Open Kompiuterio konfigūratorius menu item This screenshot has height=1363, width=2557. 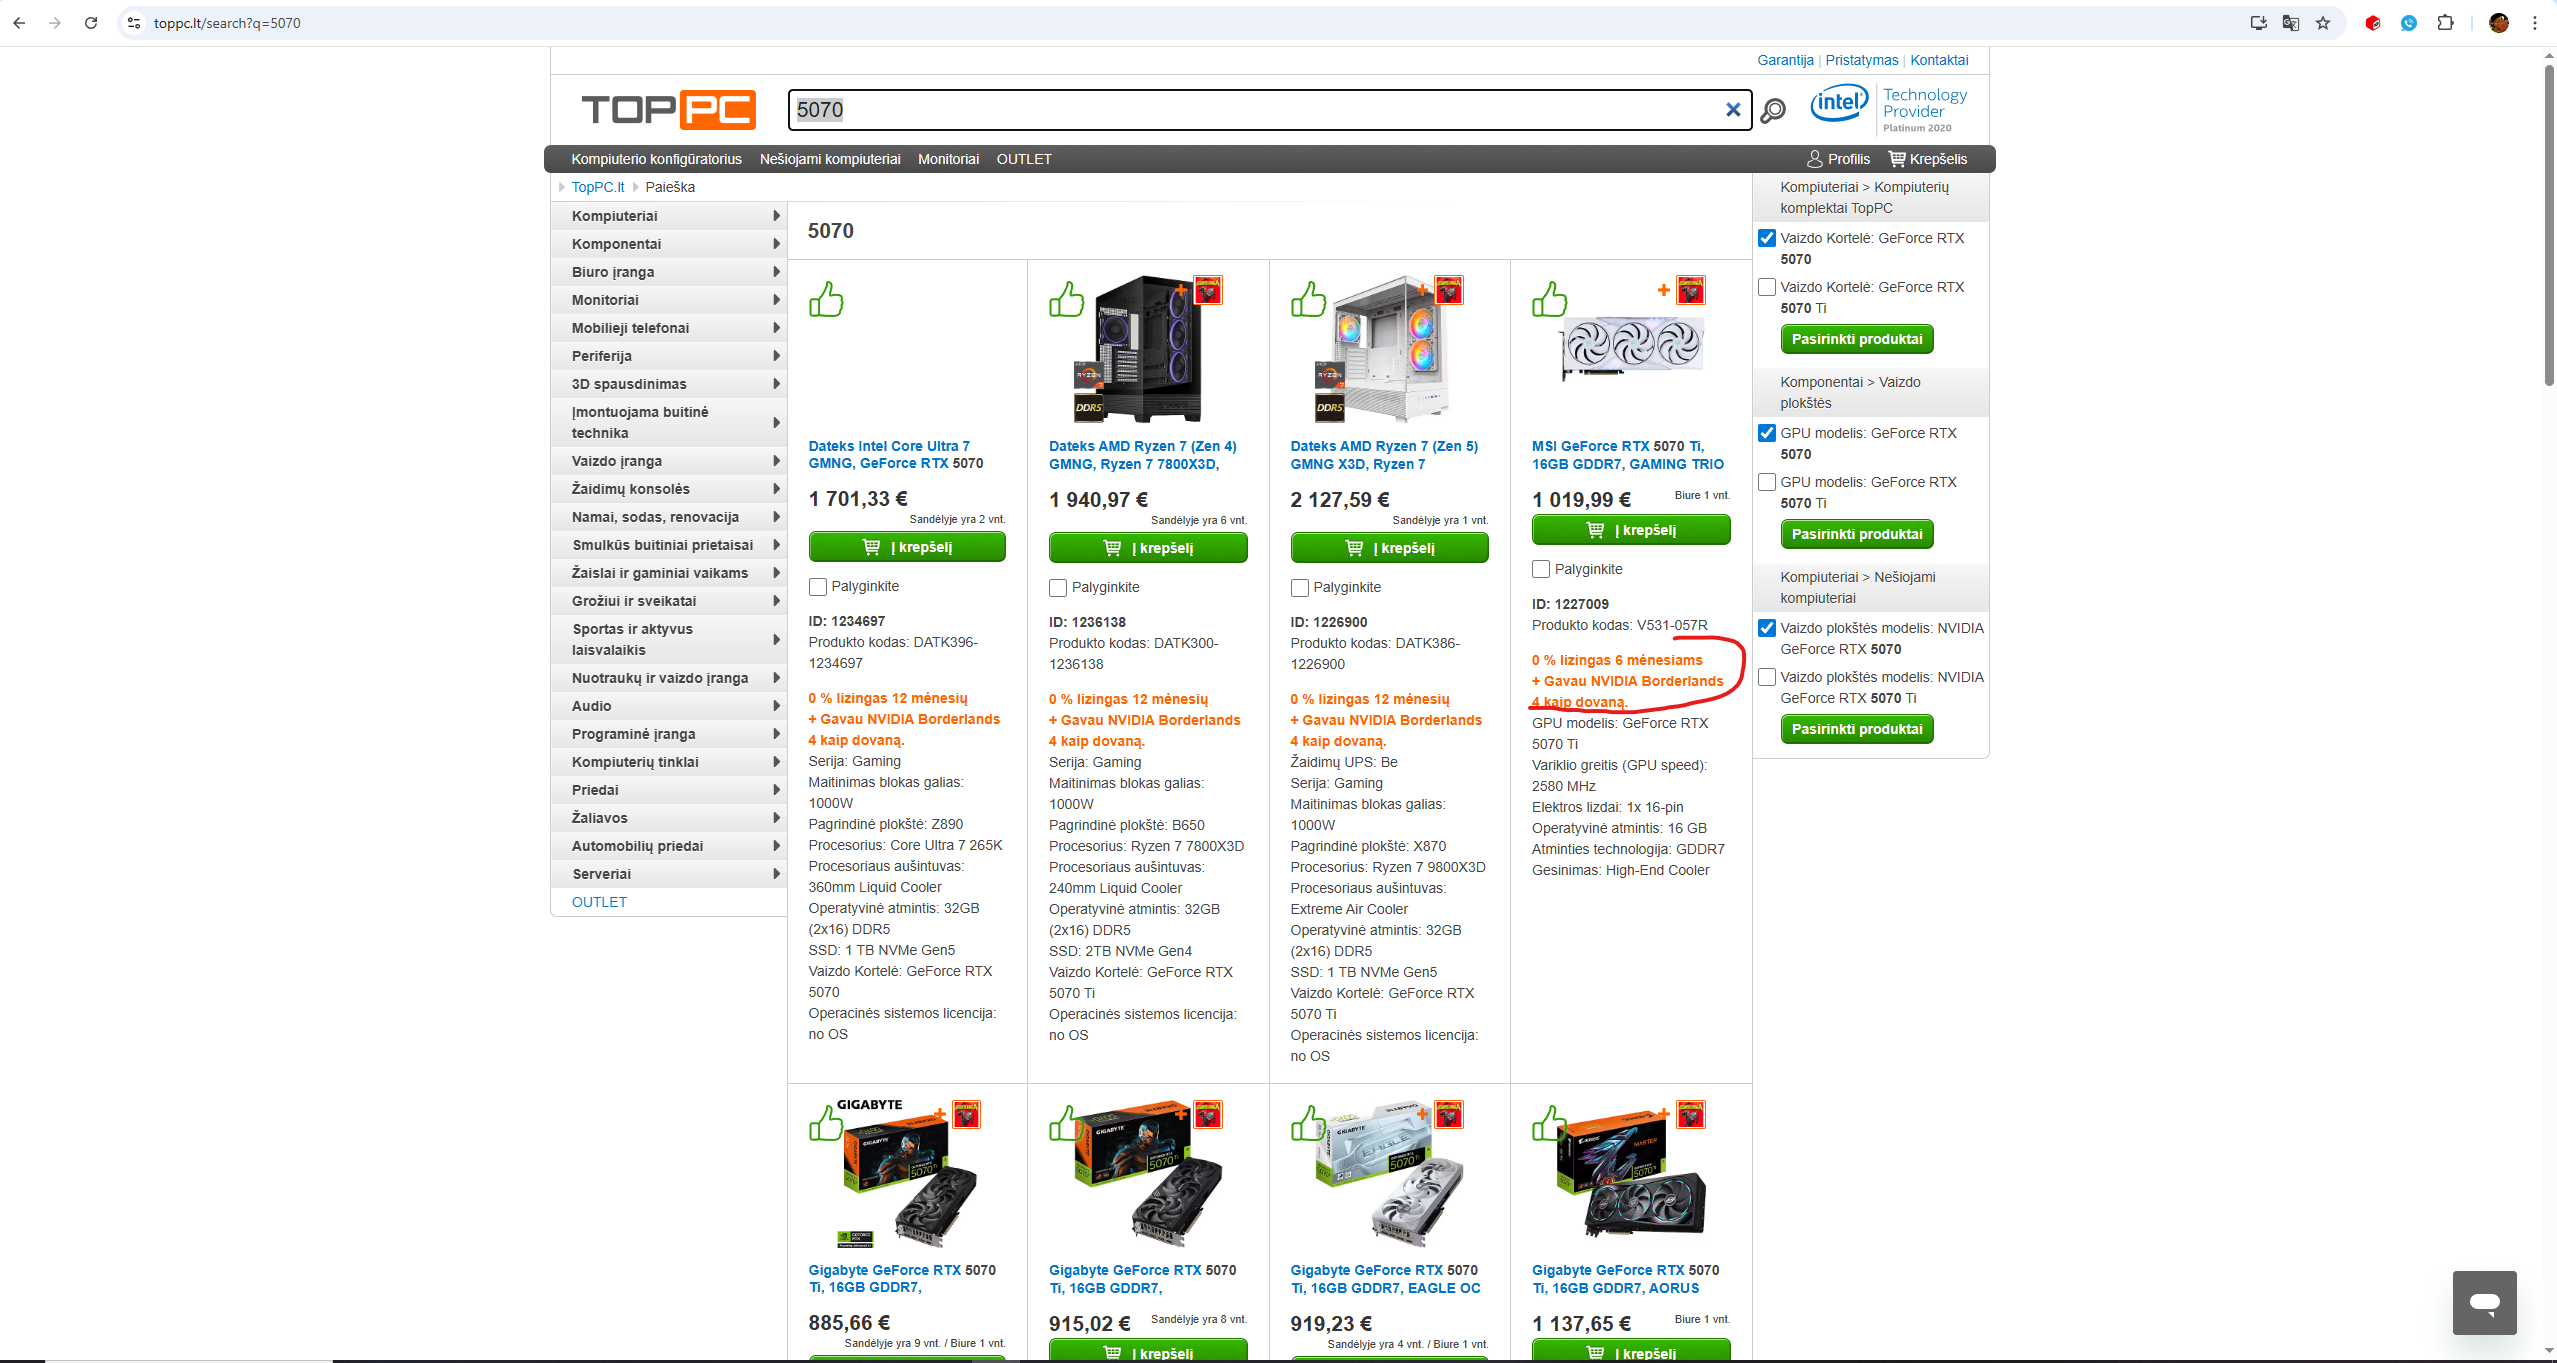coord(656,159)
